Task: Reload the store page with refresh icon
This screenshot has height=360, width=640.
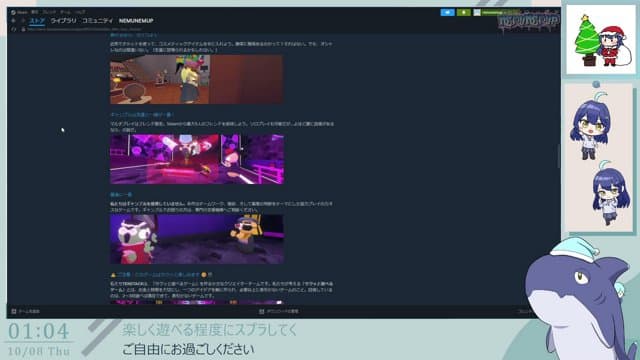Action: [13, 29]
